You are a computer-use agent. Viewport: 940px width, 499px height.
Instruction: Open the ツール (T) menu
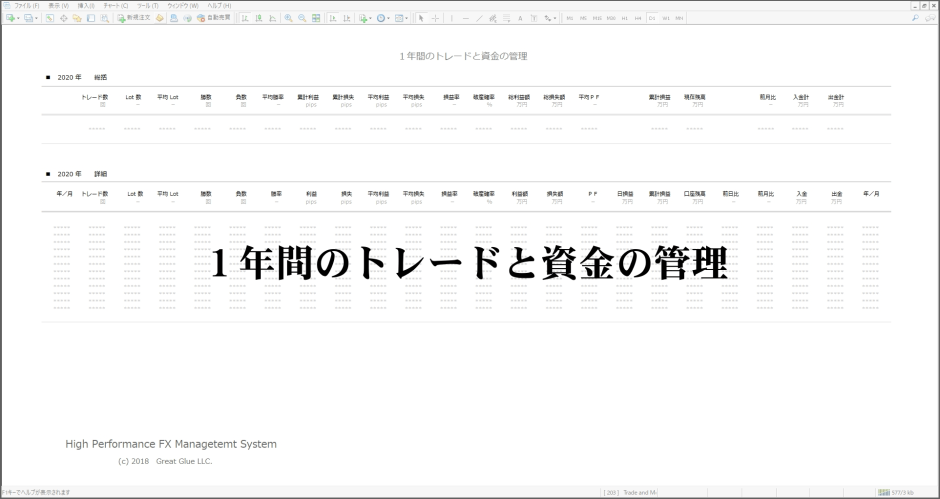tap(147, 5)
